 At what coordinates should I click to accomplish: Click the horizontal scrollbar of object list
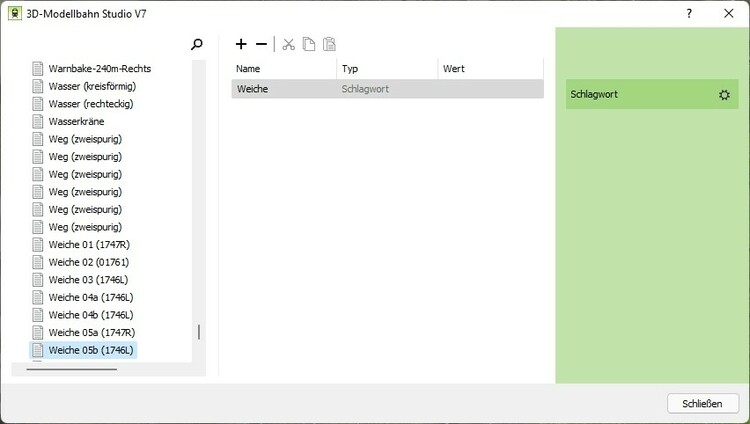click(x=72, y=369)
